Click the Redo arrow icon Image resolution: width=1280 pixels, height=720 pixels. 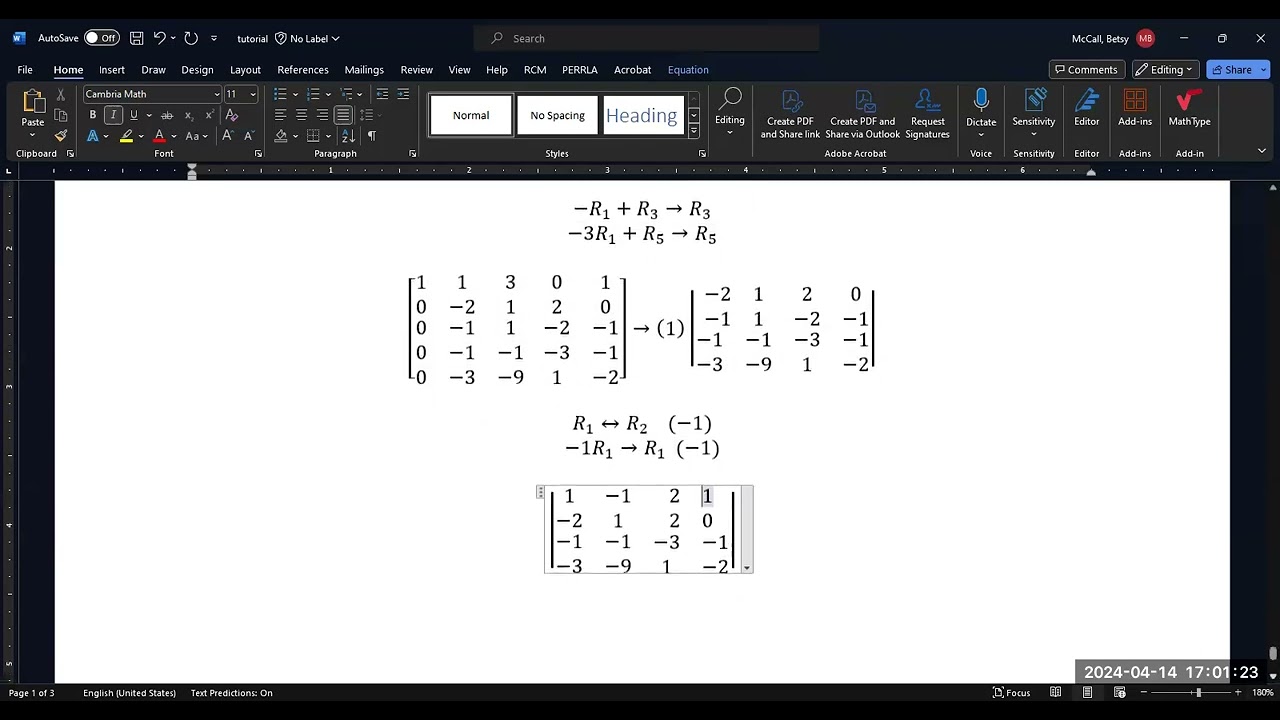[x=191, y=38]
